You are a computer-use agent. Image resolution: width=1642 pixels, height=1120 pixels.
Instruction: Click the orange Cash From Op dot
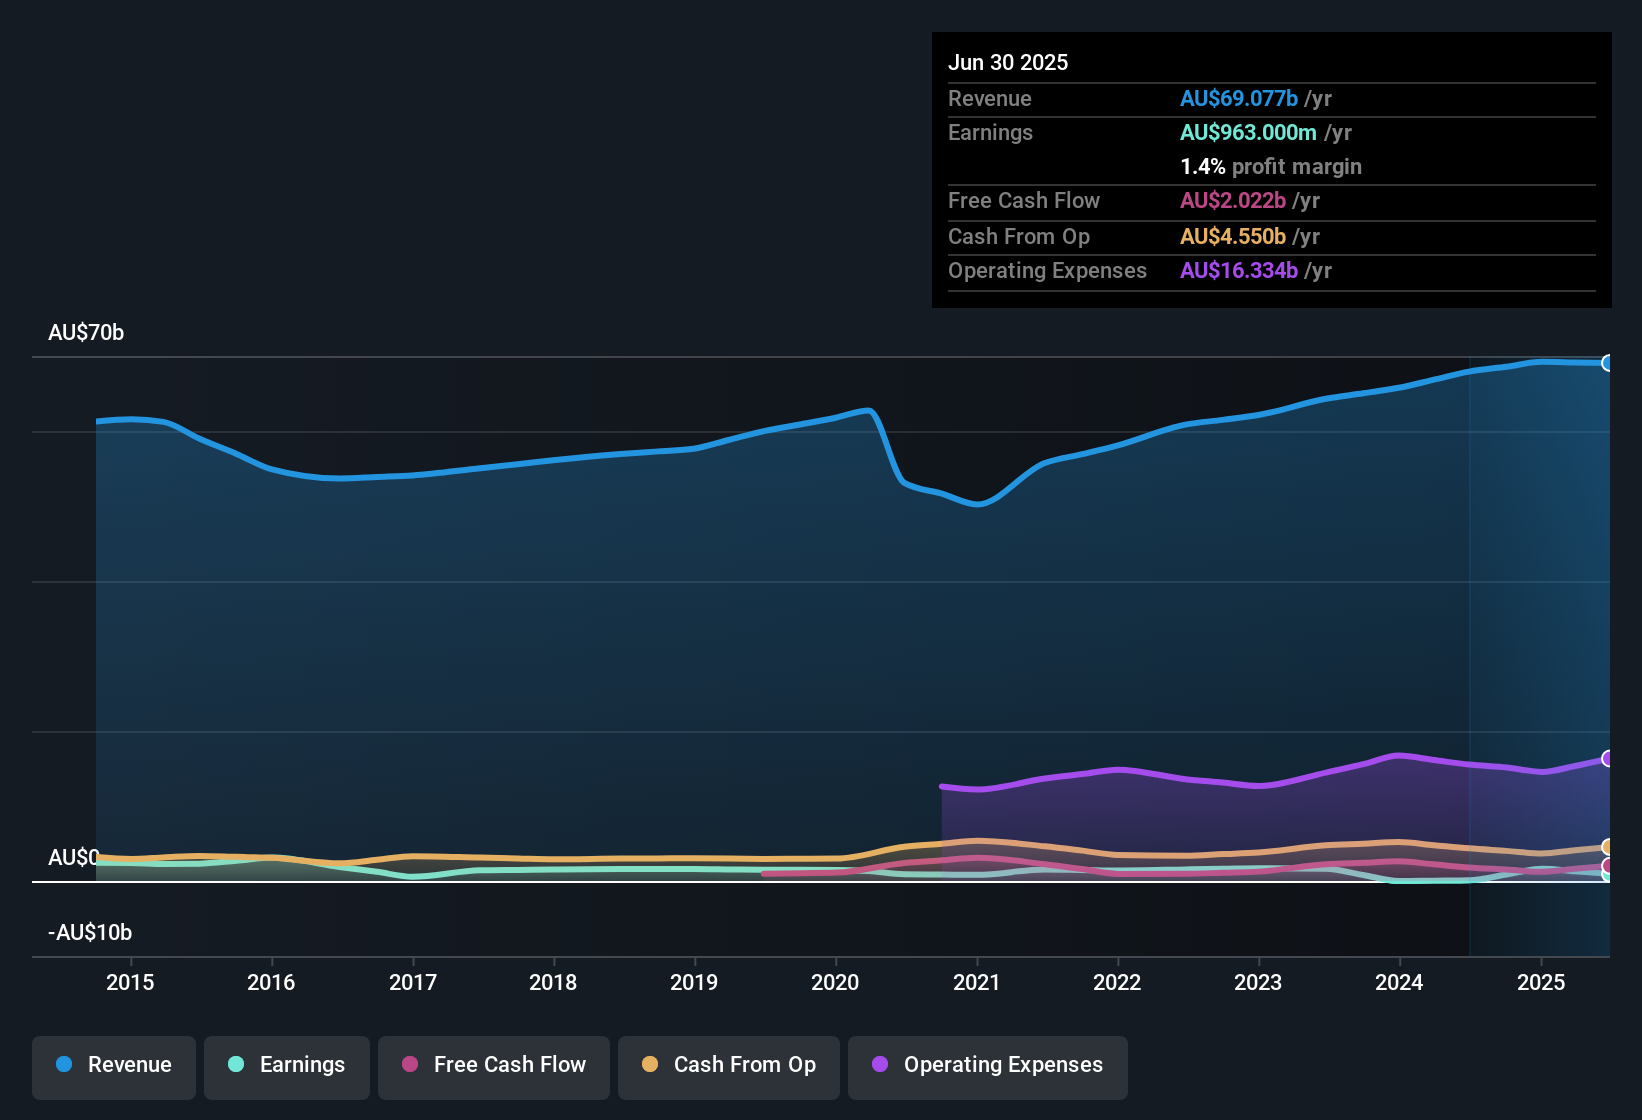[x=650, y=1064]
